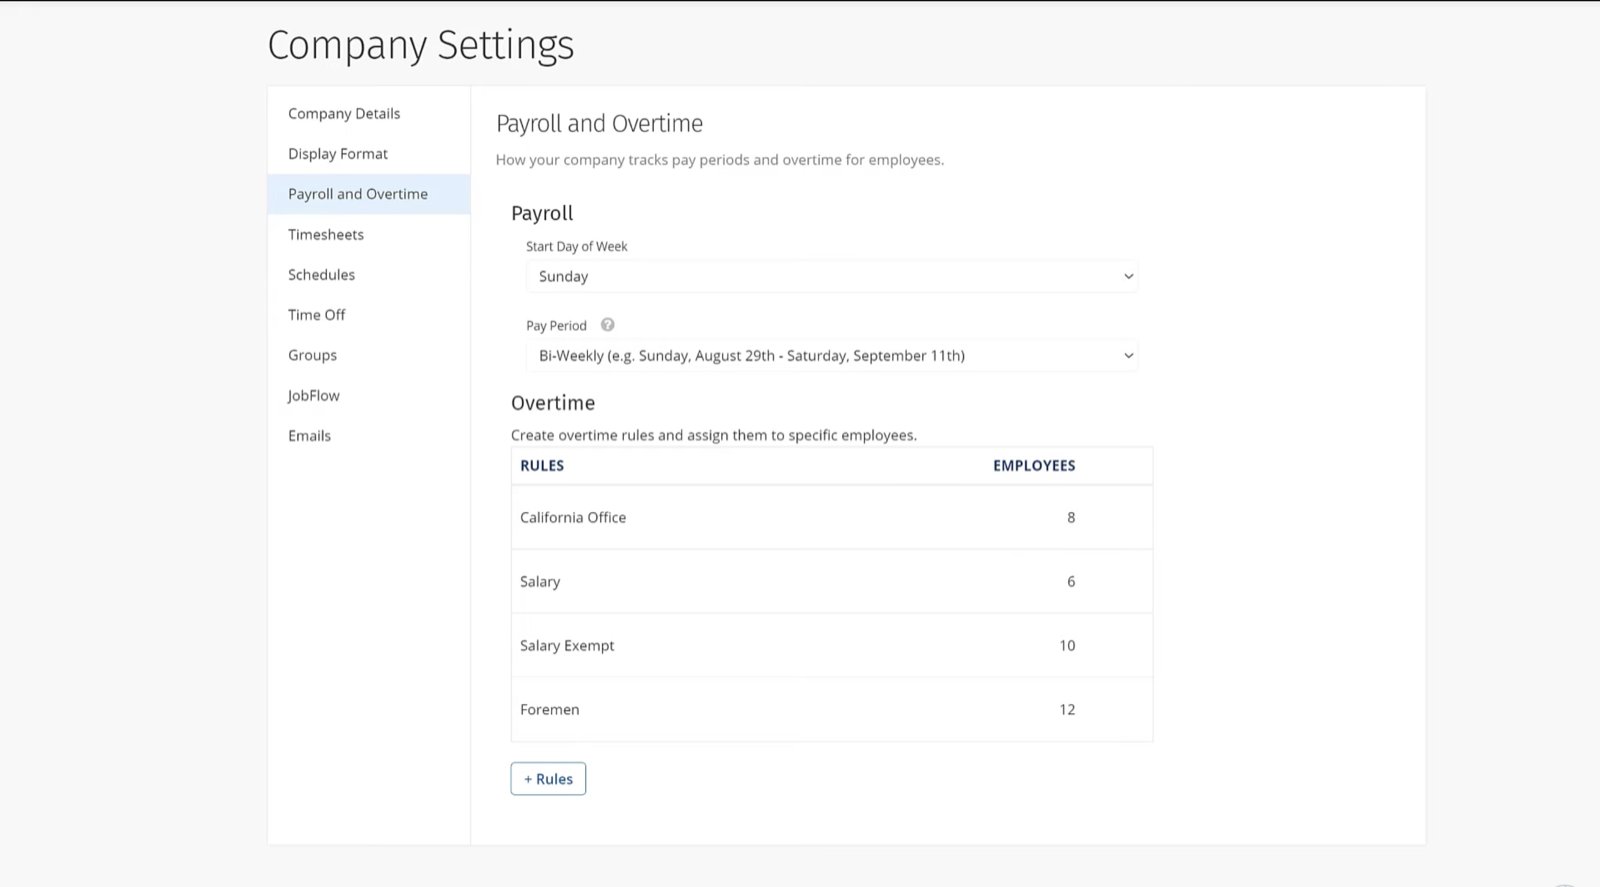
Task: Click the Pay Period help icon
Action: point(607,325)
